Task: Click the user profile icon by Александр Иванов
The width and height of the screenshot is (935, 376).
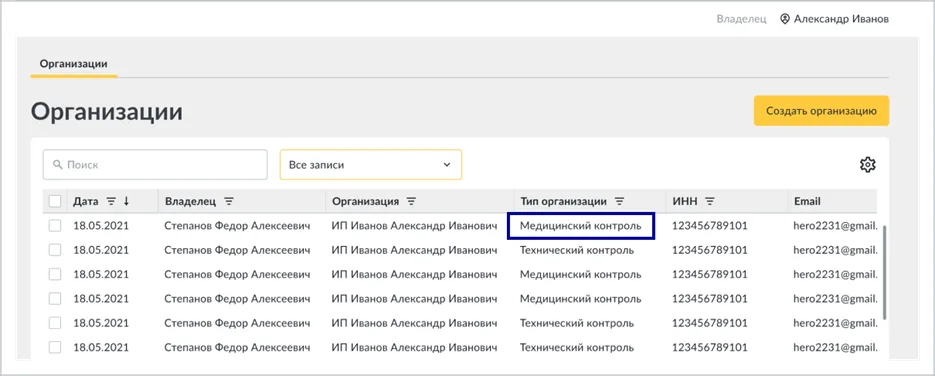Action: click(785, 19)
